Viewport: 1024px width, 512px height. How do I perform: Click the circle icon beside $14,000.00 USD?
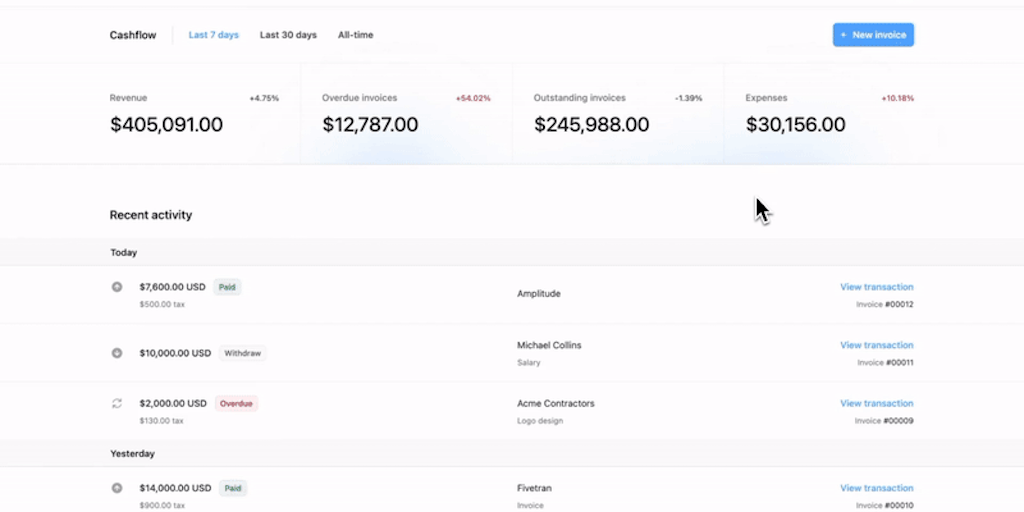(117, 488)
